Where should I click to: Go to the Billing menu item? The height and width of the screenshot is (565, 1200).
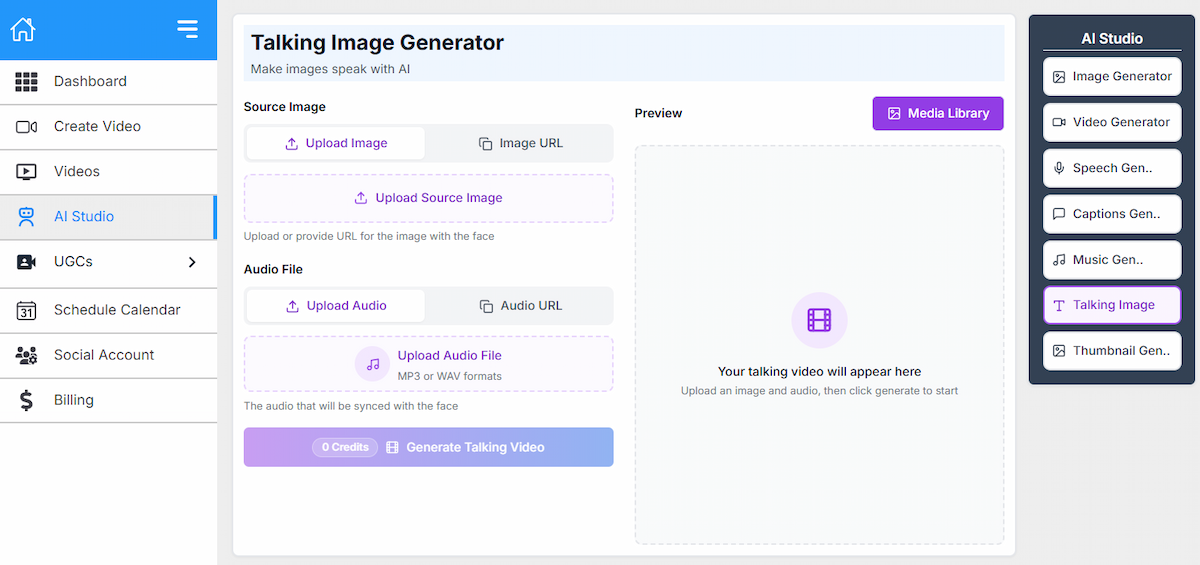[108, 400]
